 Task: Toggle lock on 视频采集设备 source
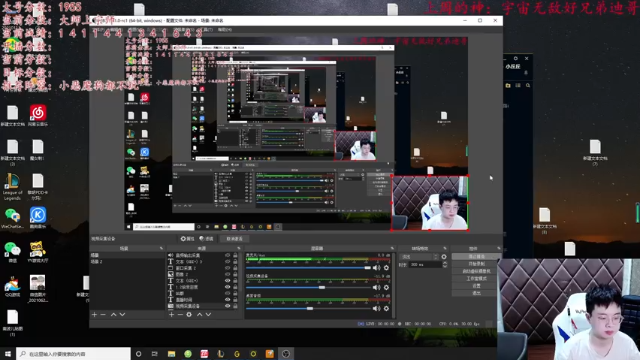pos(235,306)
